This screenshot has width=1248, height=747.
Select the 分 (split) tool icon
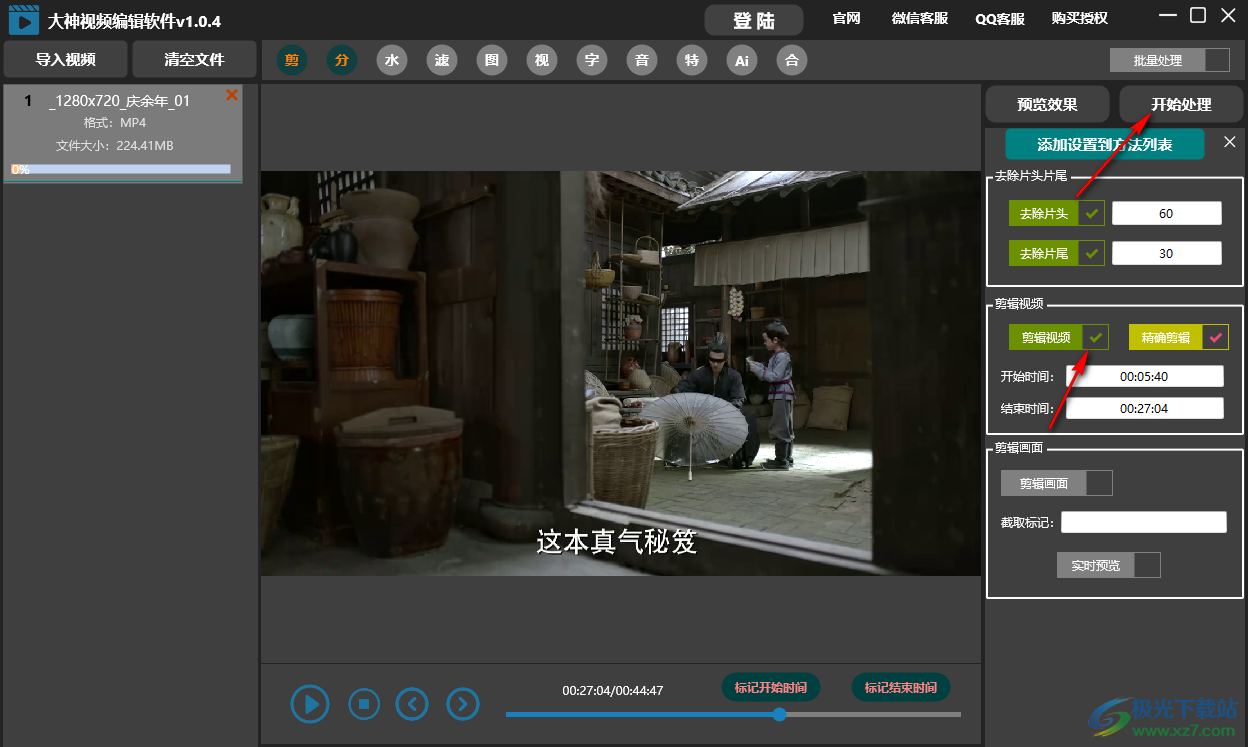342,60
